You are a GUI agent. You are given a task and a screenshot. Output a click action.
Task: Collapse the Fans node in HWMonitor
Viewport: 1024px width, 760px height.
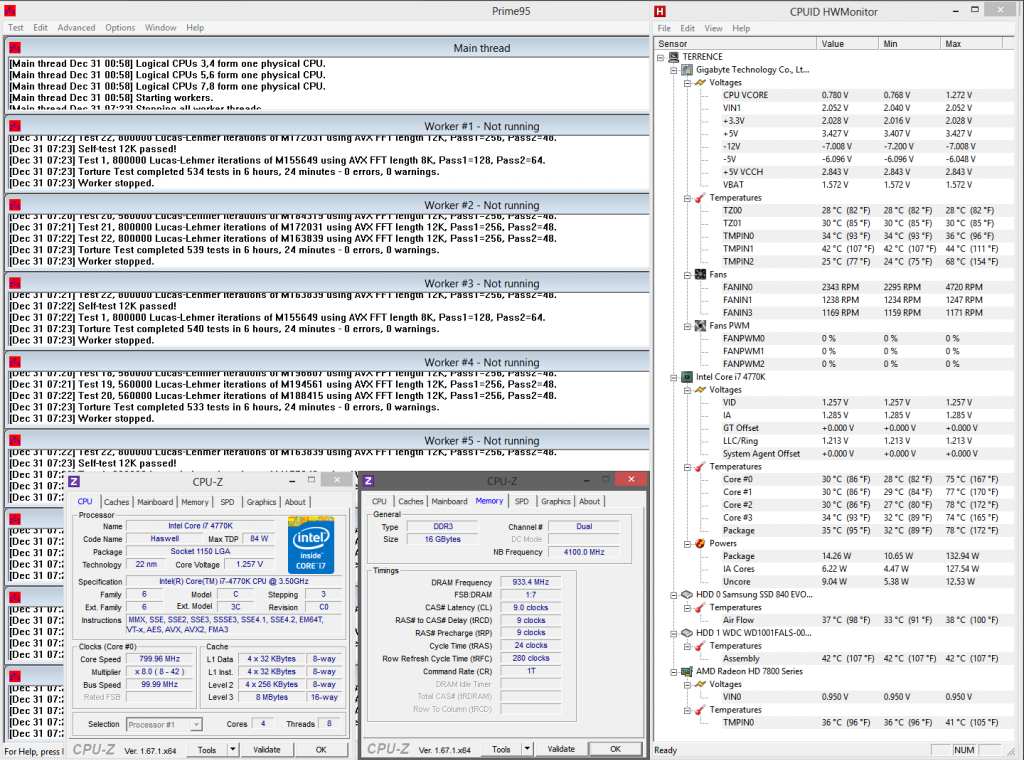687,274
